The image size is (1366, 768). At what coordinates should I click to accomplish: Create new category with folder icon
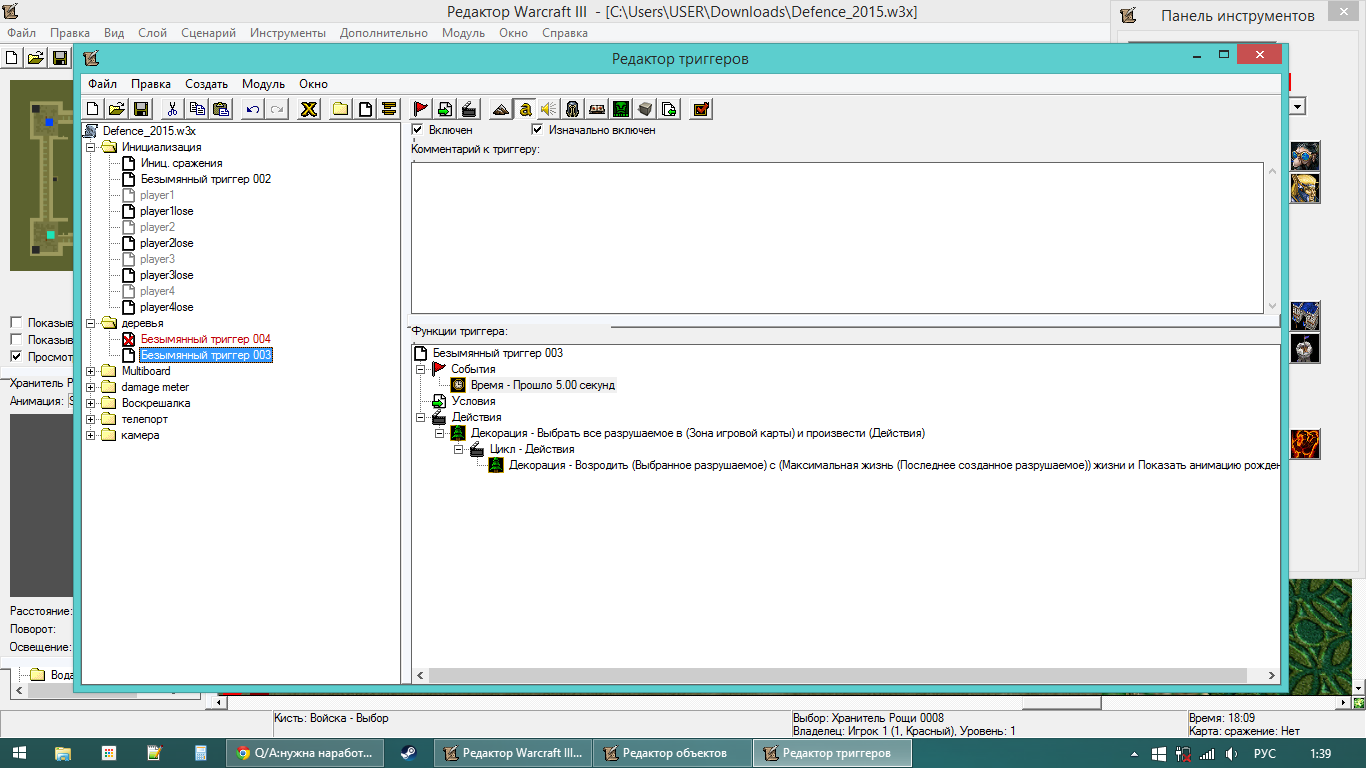pyautogui.click(x=341, y=109)
